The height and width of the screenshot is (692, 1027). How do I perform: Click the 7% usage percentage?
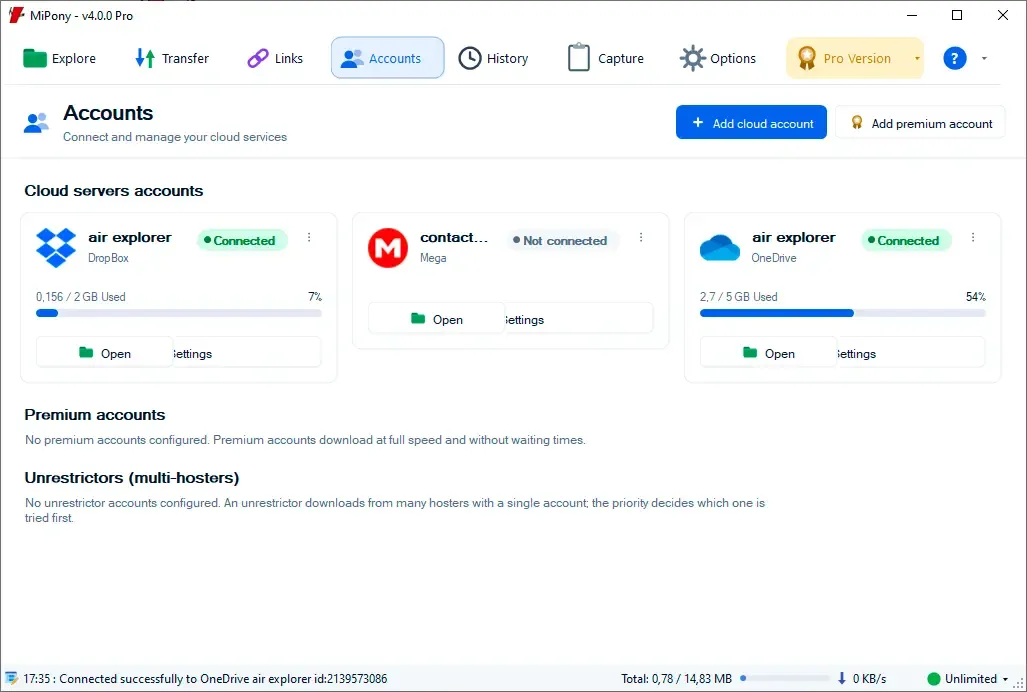(315, 297)
